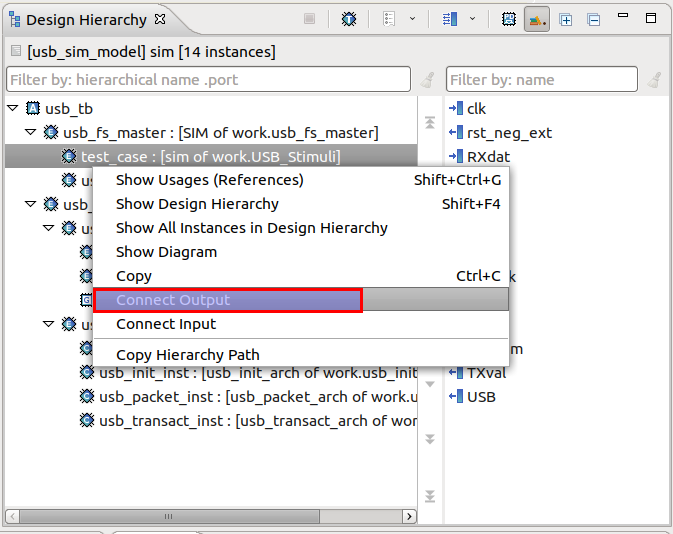The image size is (673, 534).
Task: Collapse the usb_fs_master tree node
Action: 30,132
